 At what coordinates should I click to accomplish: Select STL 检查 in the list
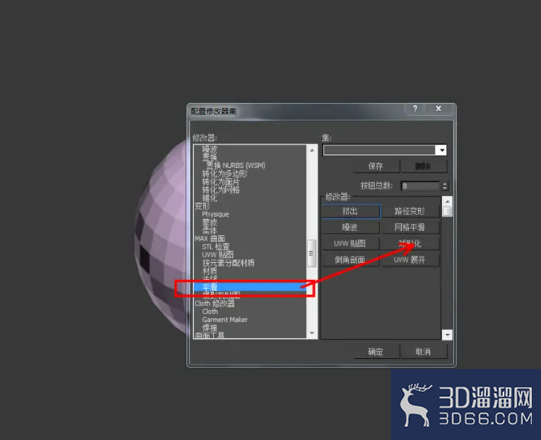pos(216,247)
